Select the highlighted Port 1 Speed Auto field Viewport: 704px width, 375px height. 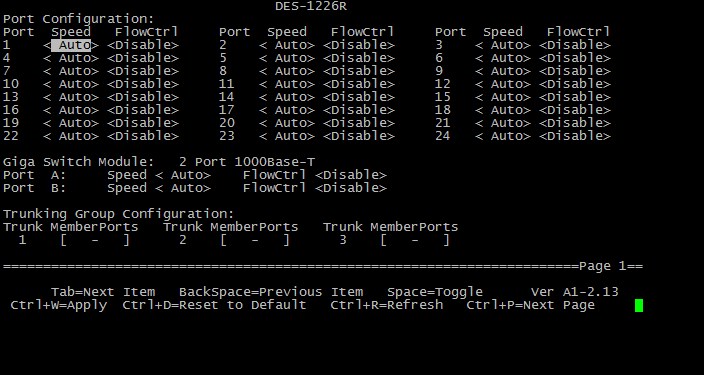click(71, 45)
